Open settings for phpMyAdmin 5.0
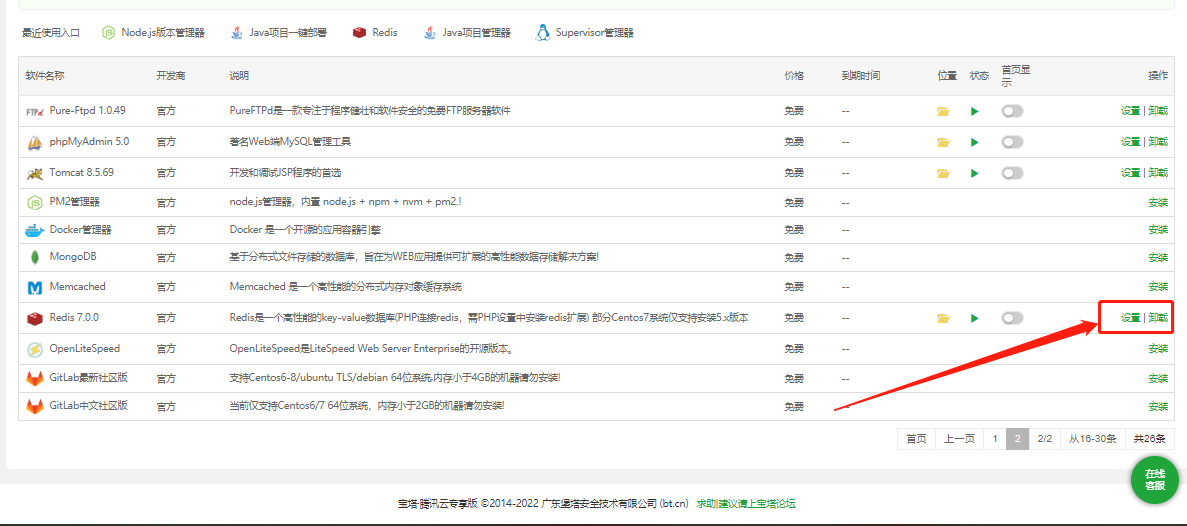Screen dimensions: 1187x526 (1130, 142)
